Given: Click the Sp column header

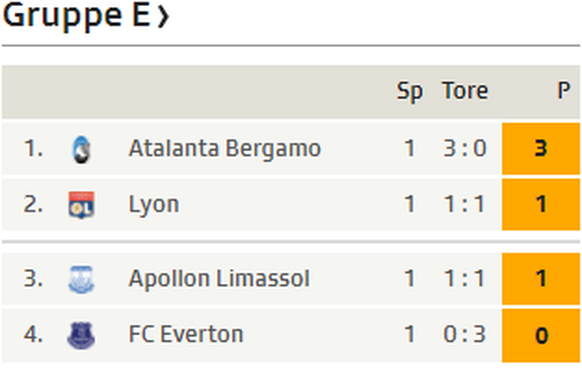Looking at the screenshot, I should (x=409, y=91).
